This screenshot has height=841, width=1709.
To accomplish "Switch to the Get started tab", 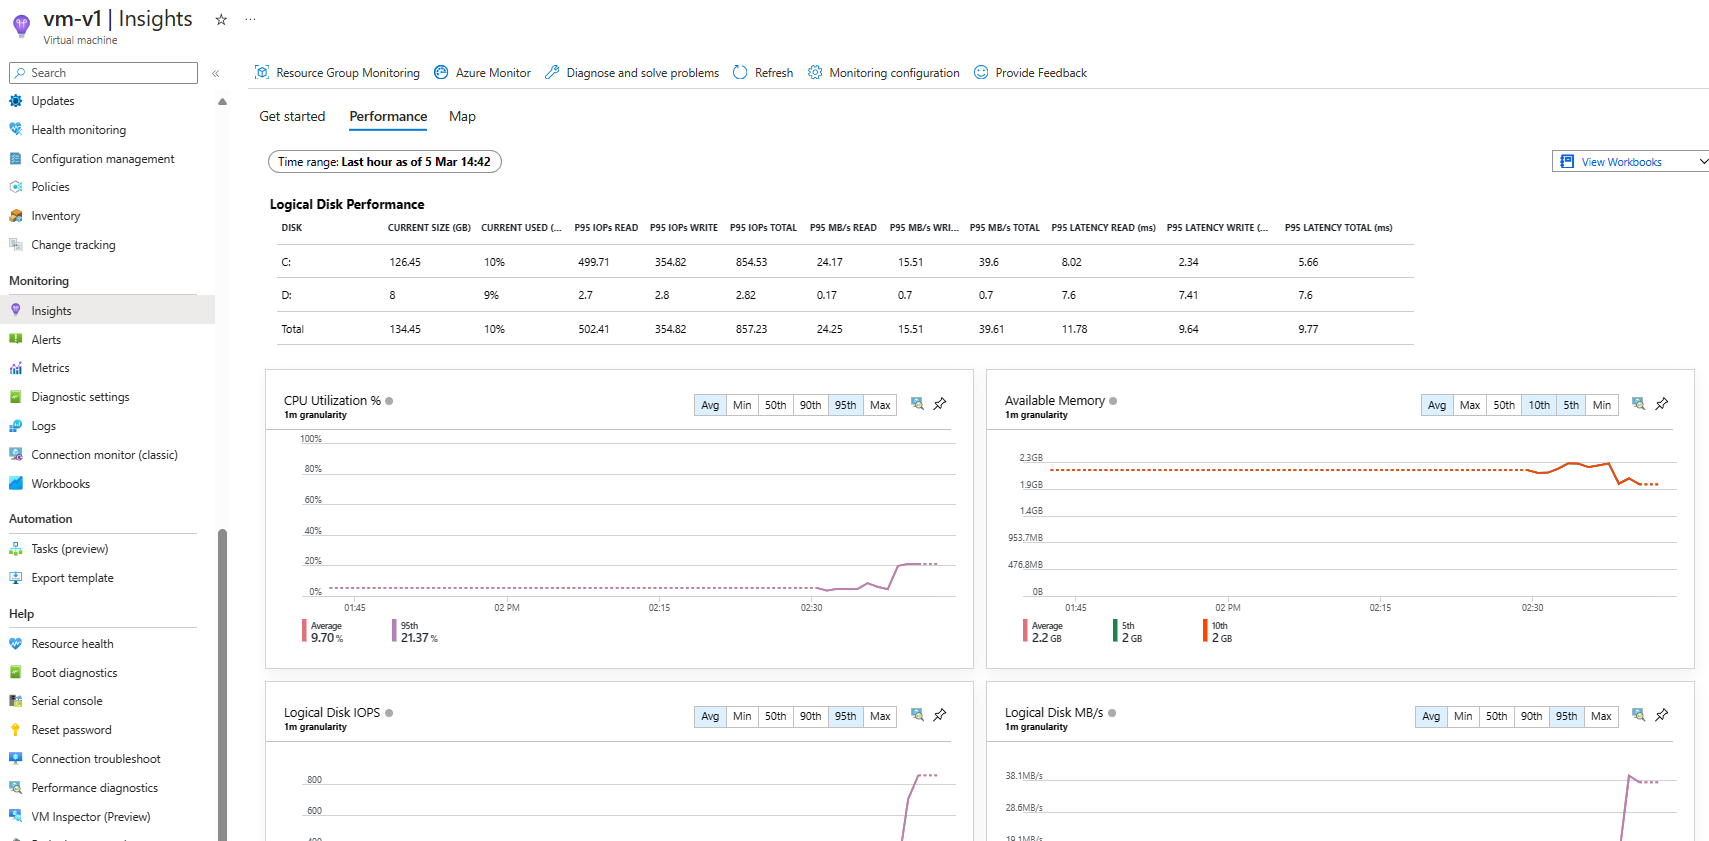I will pyautogui.click(x=292, y=117).
